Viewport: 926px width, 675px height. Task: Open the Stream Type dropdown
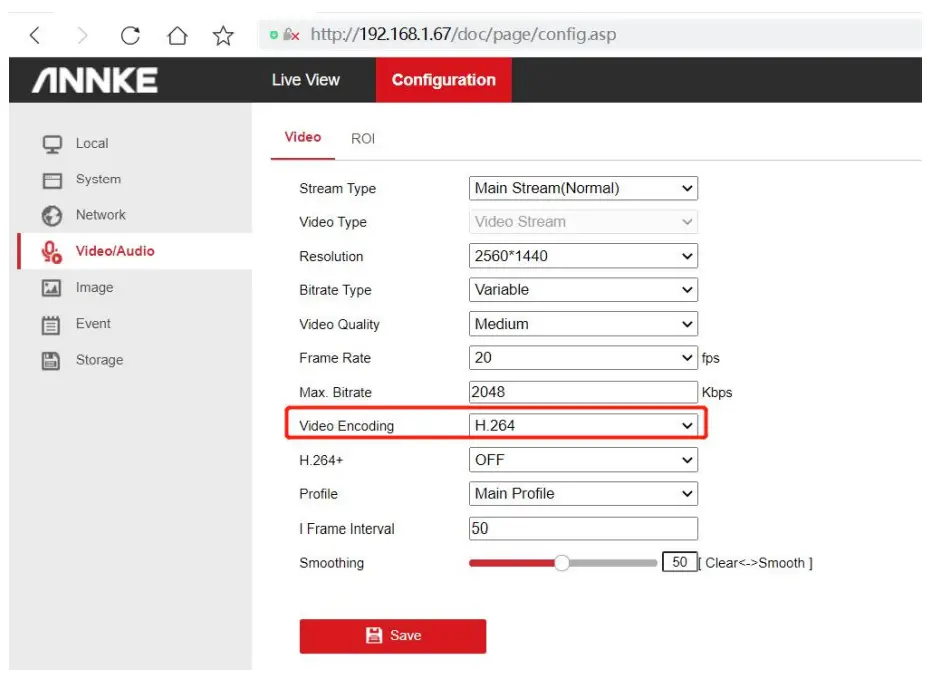coord(583,188)
